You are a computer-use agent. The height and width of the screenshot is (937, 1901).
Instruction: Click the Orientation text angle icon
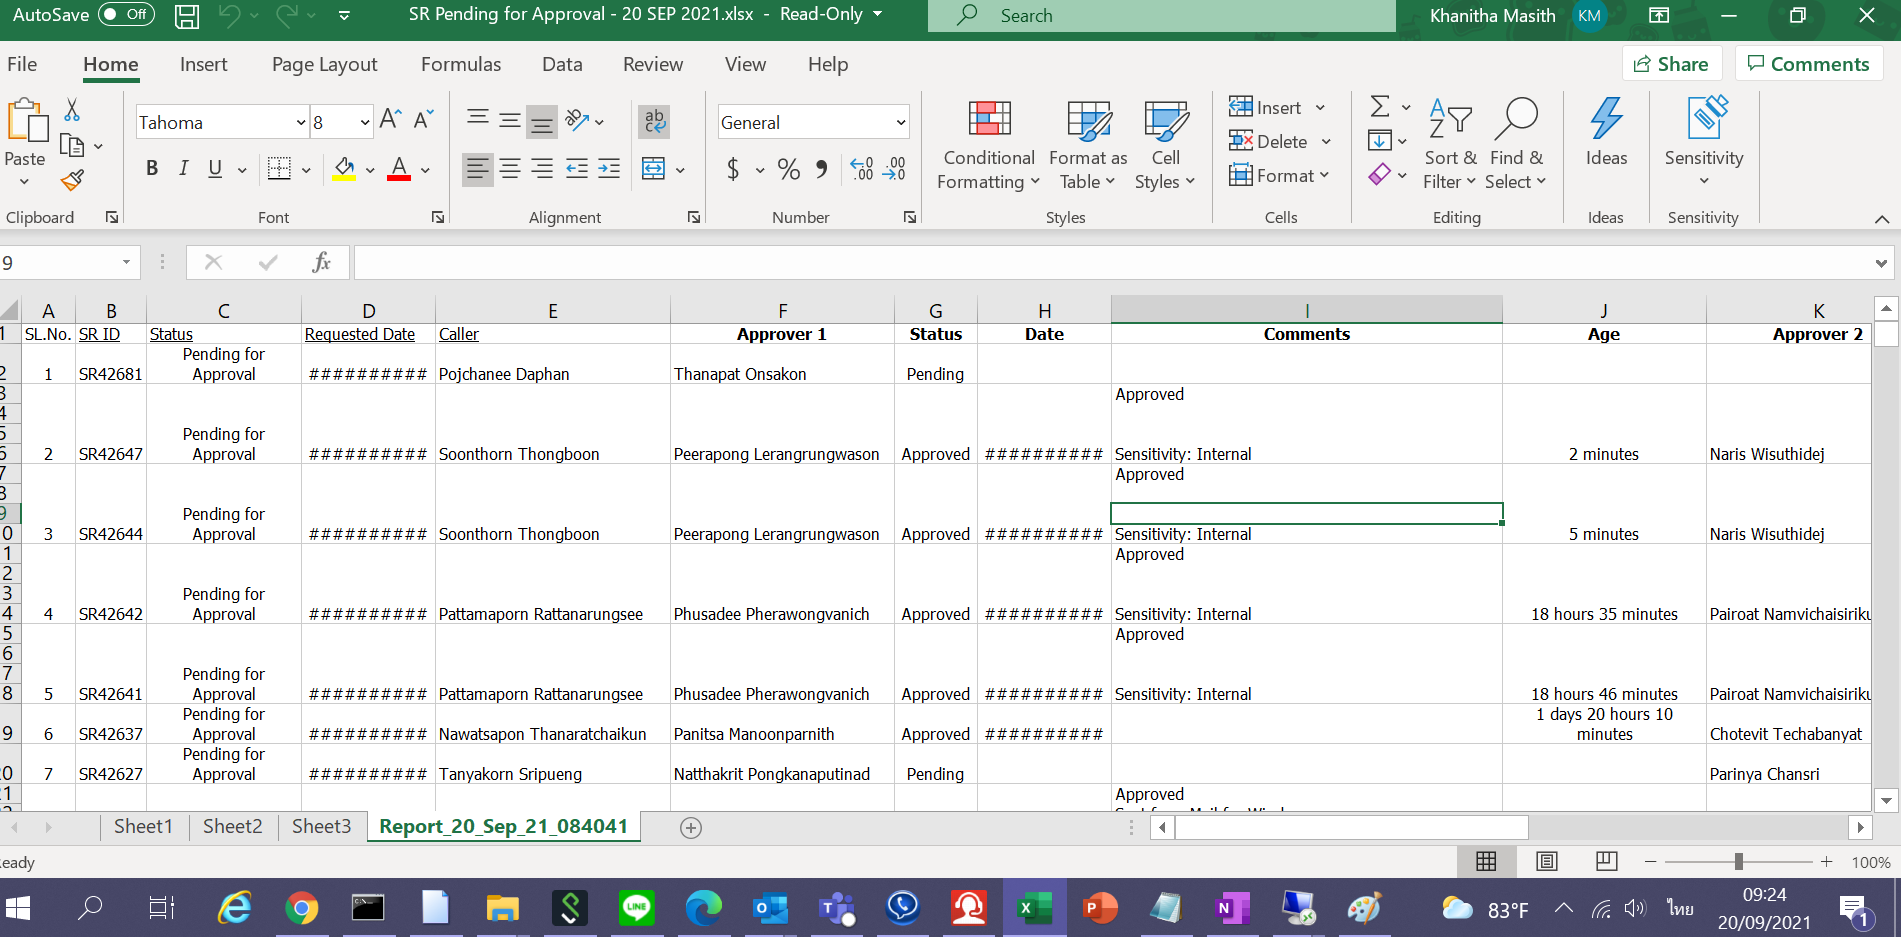578,121
